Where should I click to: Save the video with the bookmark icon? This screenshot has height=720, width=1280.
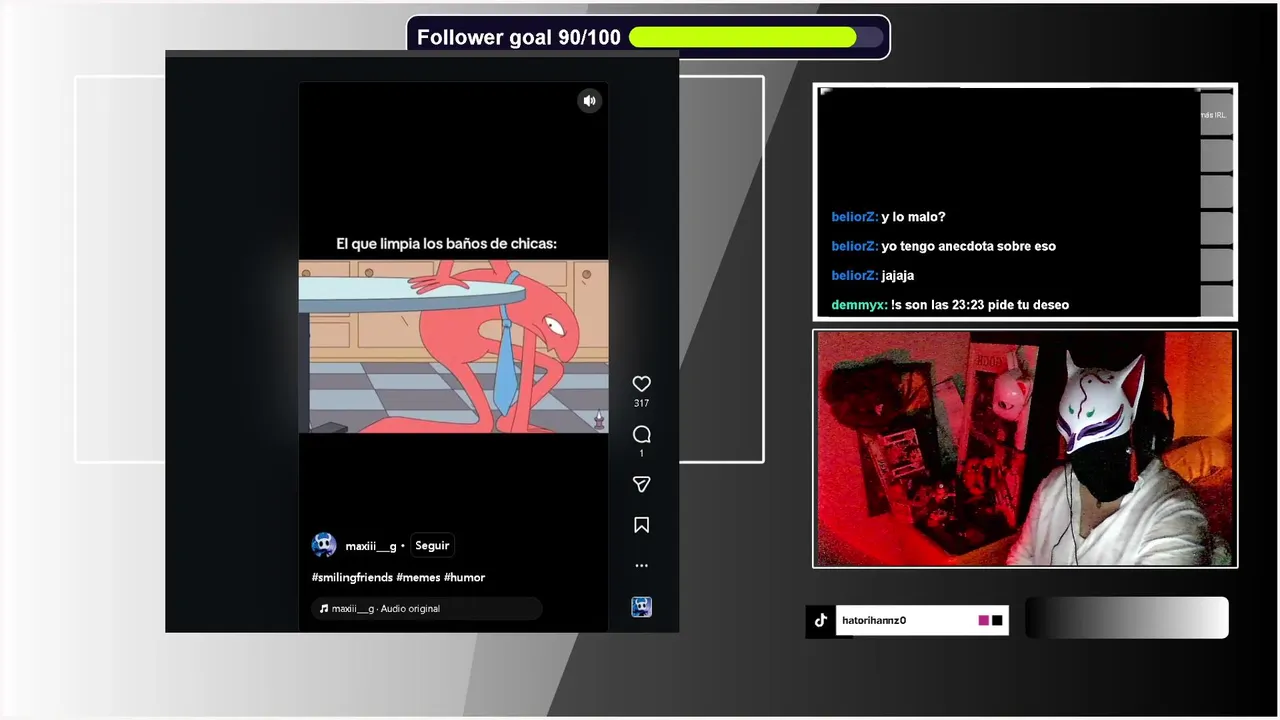click(x=642, y=525)
